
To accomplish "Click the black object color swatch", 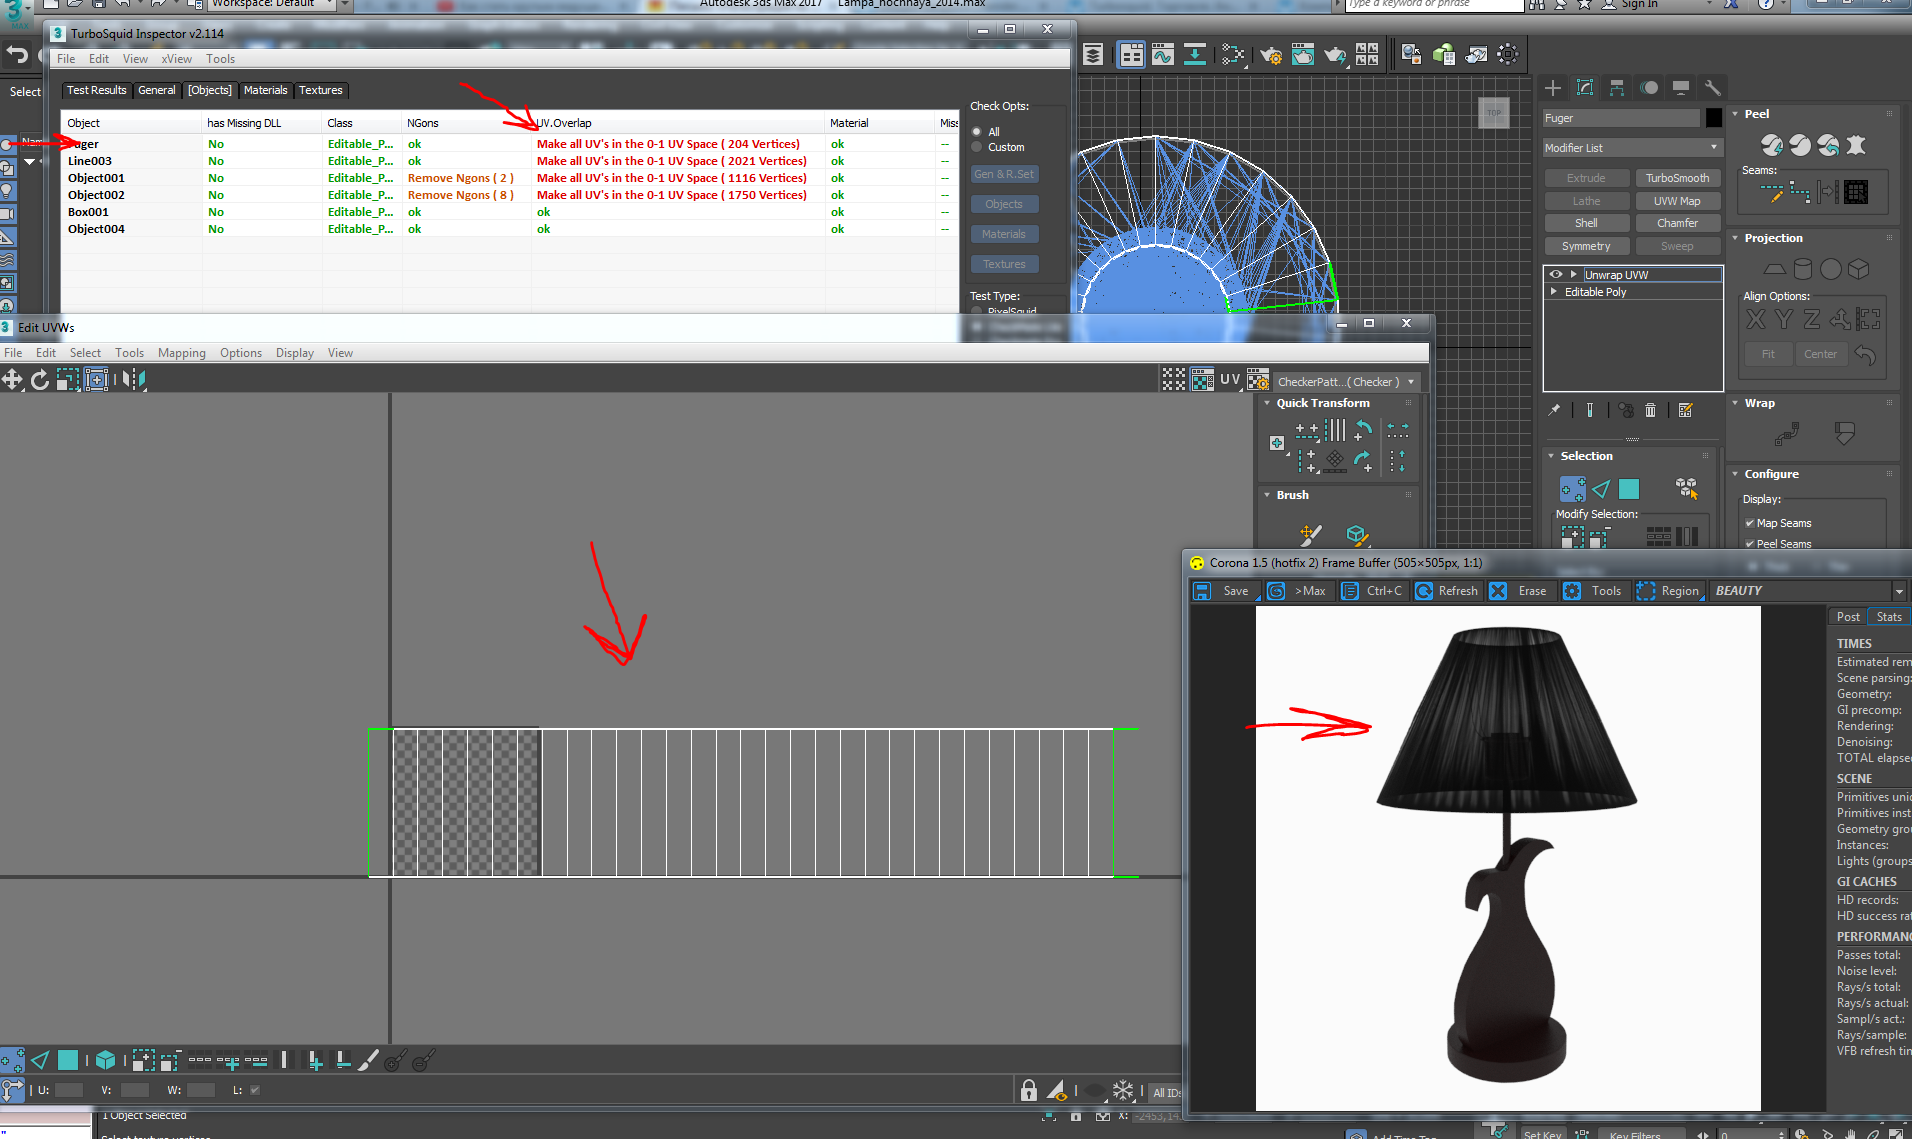I will pos(1713,118).
